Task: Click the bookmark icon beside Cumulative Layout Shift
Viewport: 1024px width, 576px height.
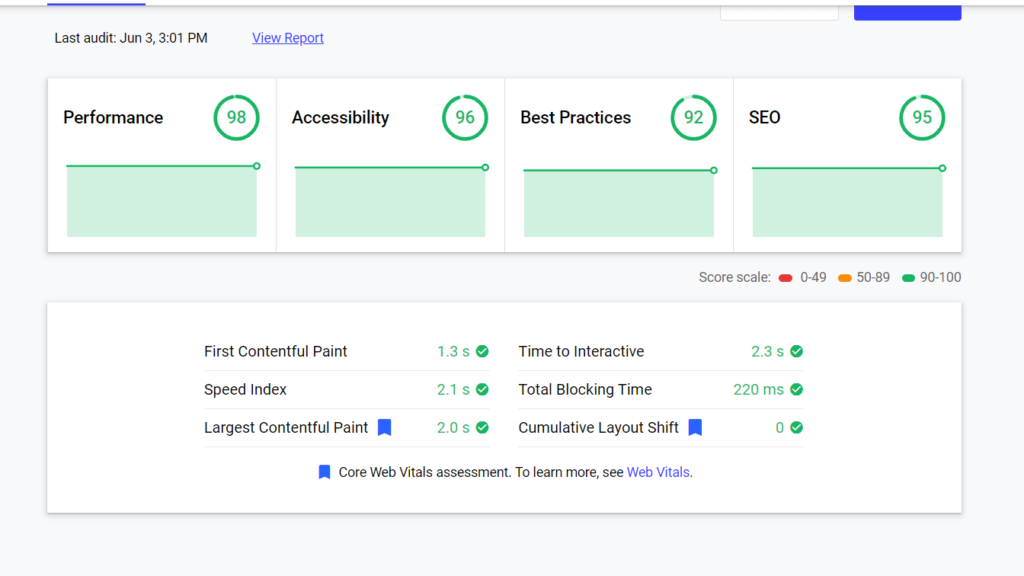Action: pyautogui.click(x=696, y=427)
